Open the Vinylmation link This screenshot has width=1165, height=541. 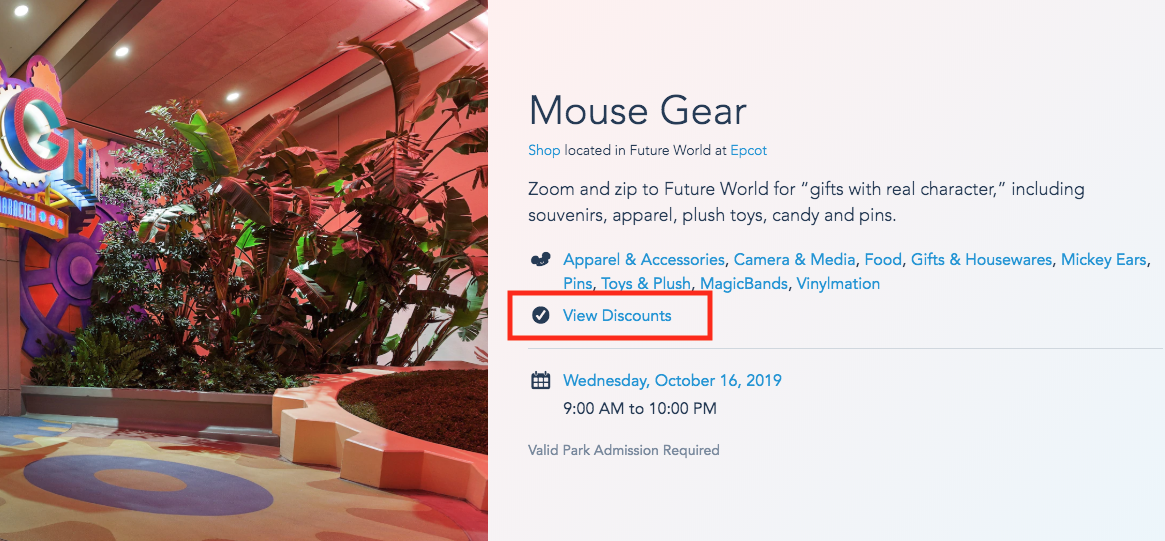click(838, 284)
